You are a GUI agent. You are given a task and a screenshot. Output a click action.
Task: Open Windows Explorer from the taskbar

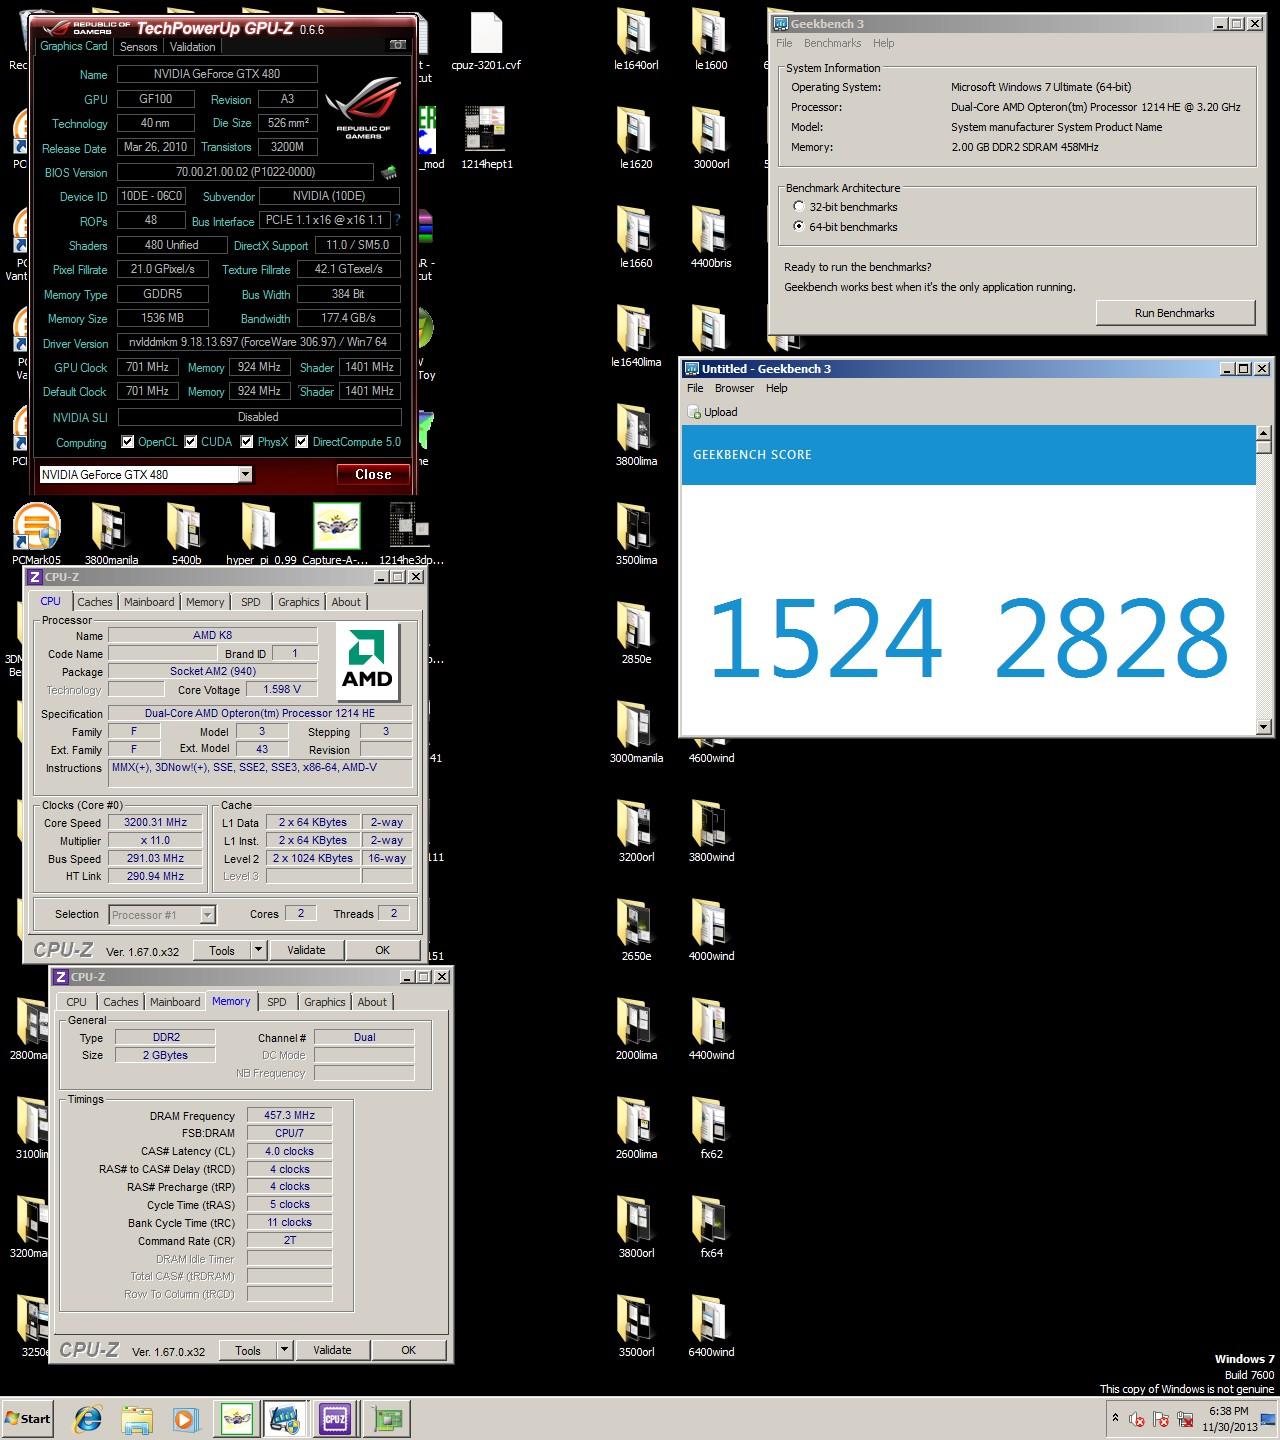(x=137, y=1418)
